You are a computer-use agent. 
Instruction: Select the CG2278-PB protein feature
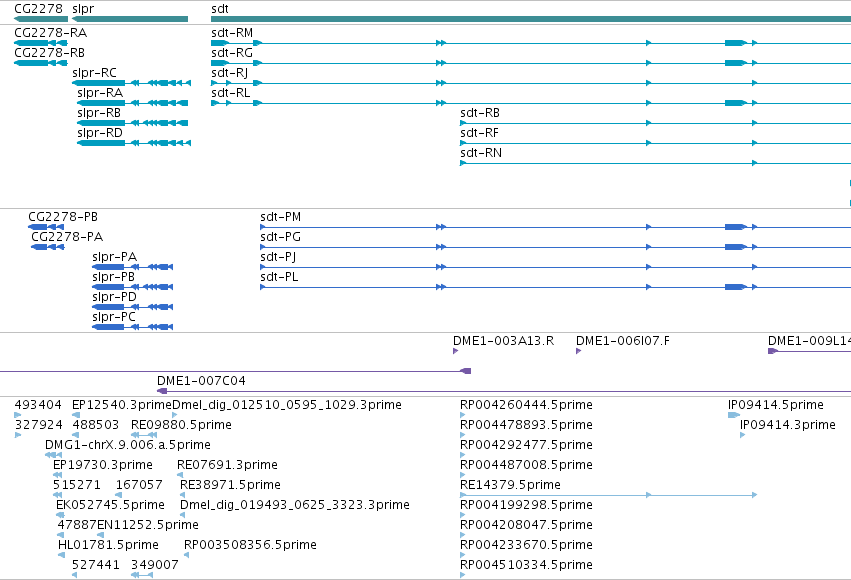[x=46, y=227]
